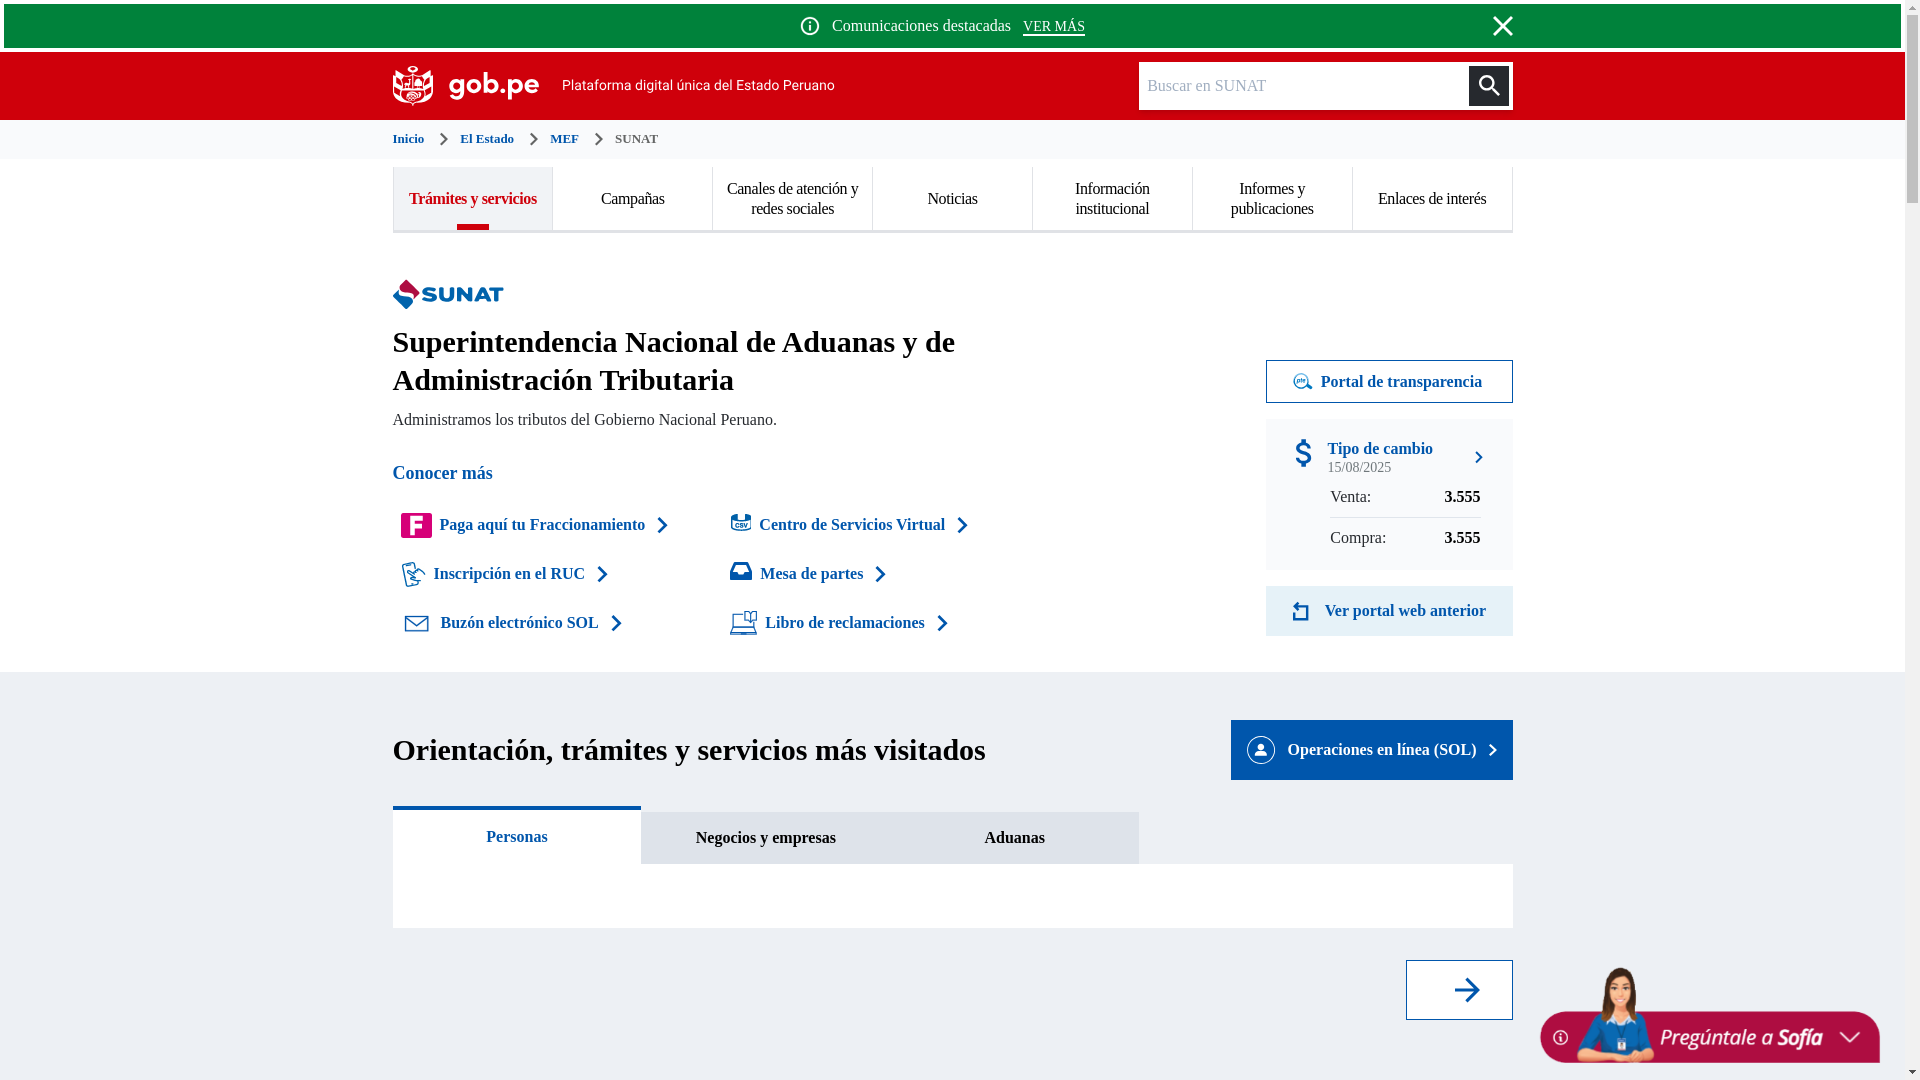This screenshot has height=1080, width=1920.
Task: Open Buzón electrónico SOL link
Action: pos(519,623)
